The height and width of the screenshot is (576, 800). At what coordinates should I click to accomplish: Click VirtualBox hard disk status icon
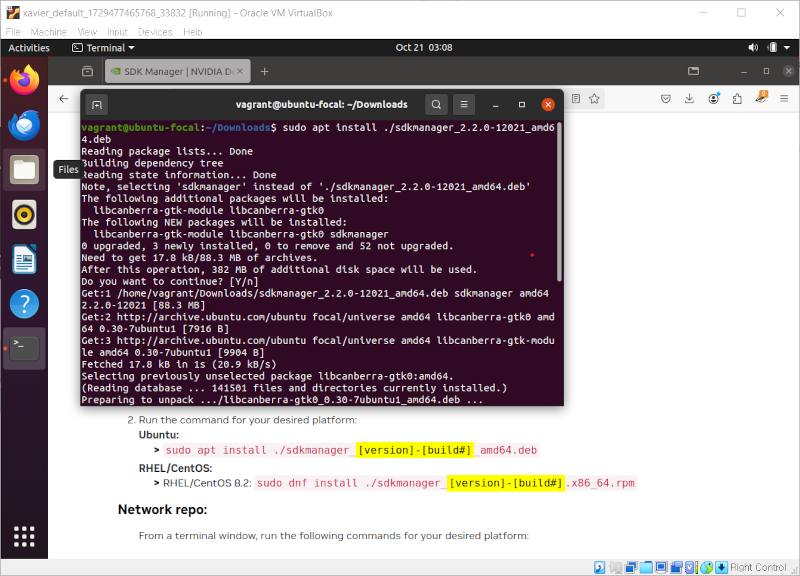click(599, 567)
